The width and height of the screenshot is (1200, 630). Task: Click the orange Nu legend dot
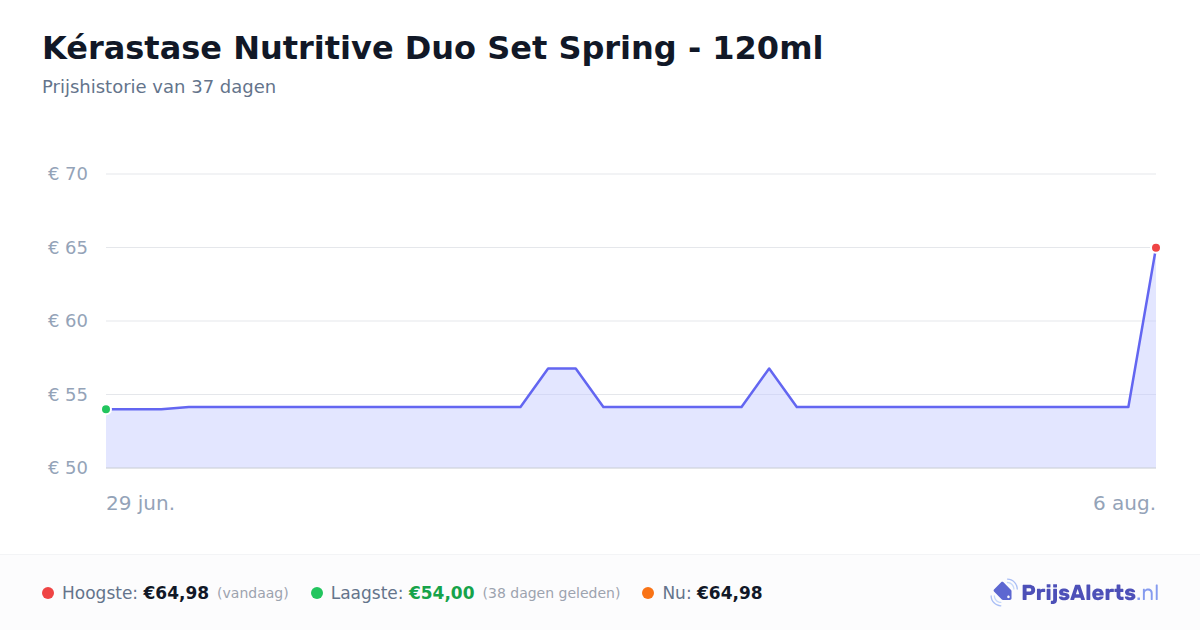(x=648, y=593)
